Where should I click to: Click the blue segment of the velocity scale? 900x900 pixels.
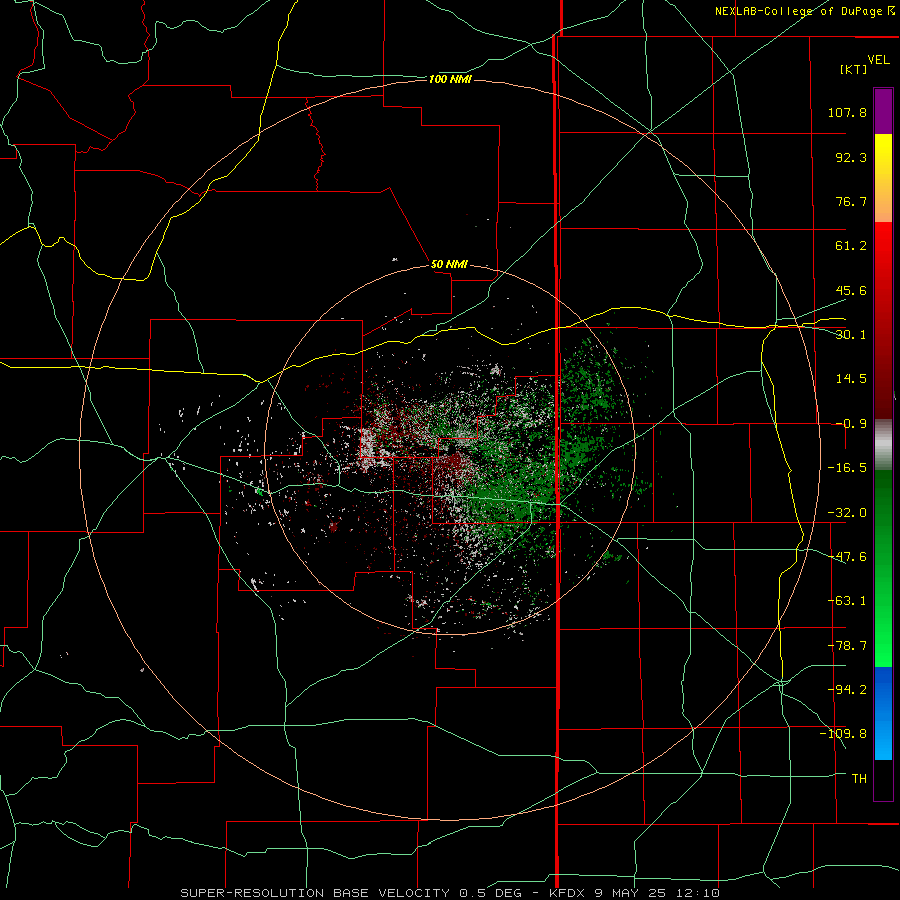[x=883, y=713]
